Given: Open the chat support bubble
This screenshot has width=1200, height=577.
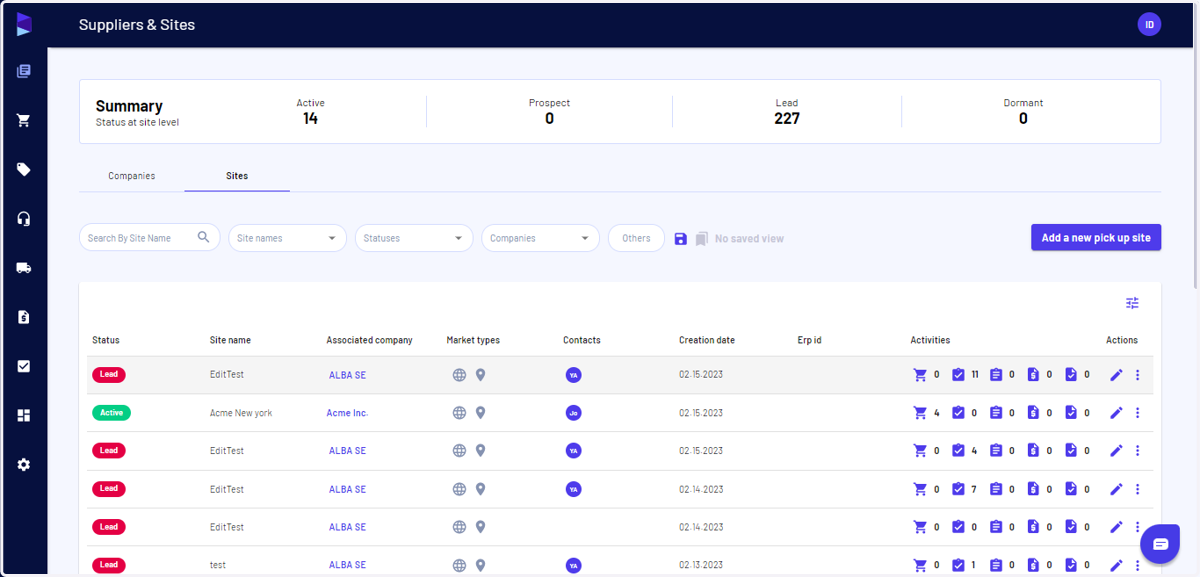Looking at the screenshot, I should pyautogui.click(x=1160, y=543).
